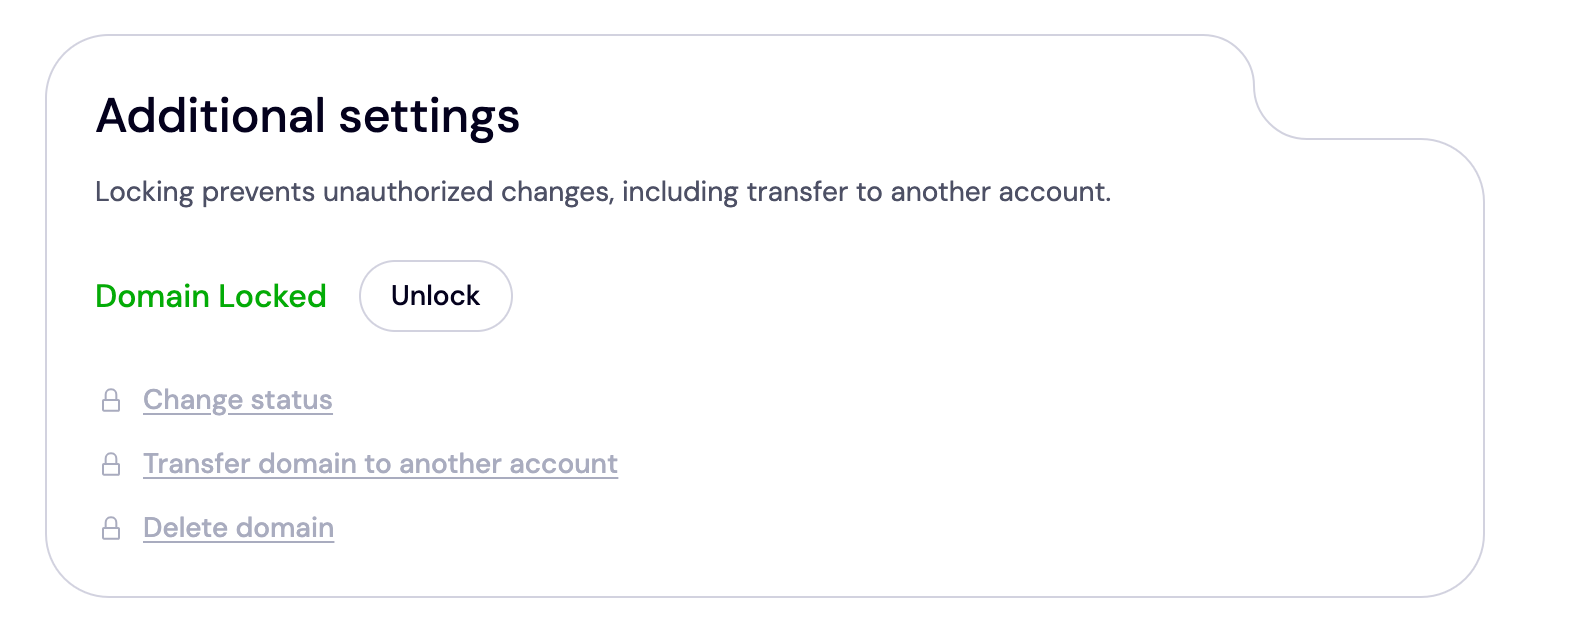Click the lock icon beside Delete domain

pos(111,529)
